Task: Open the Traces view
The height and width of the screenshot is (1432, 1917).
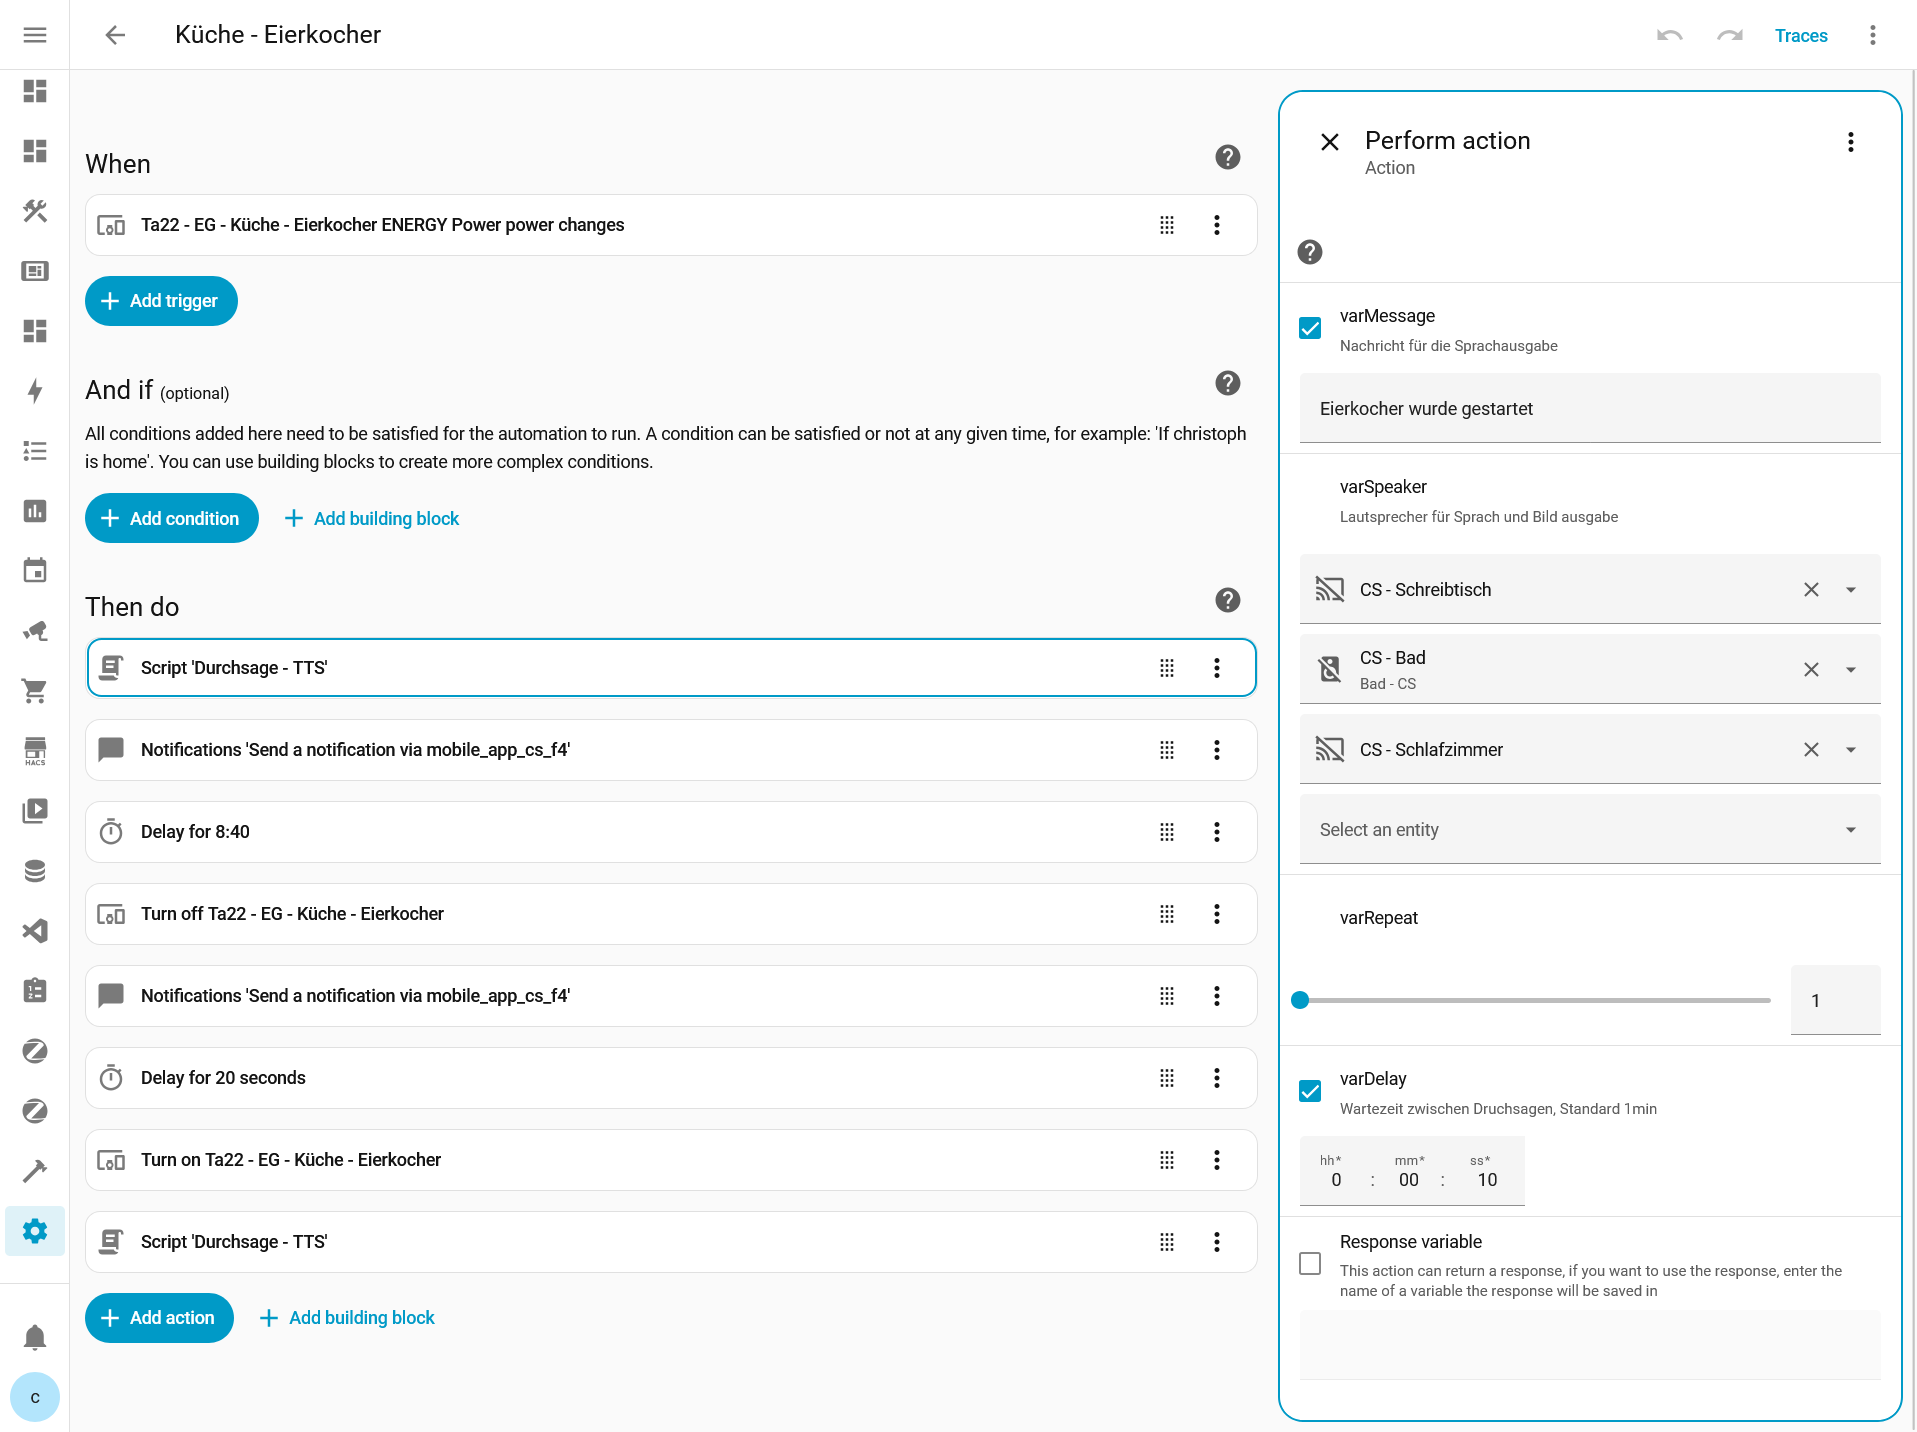Action: point(1800,36)
